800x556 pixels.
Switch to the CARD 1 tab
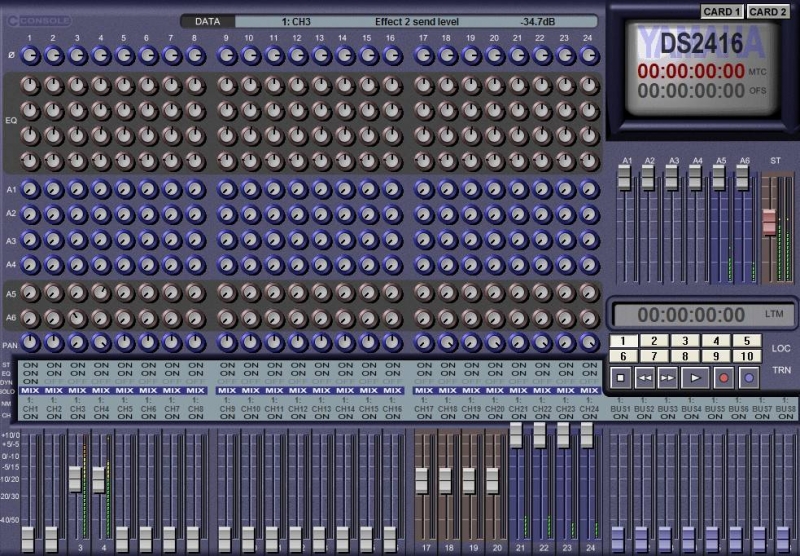(x=722, y=12)
